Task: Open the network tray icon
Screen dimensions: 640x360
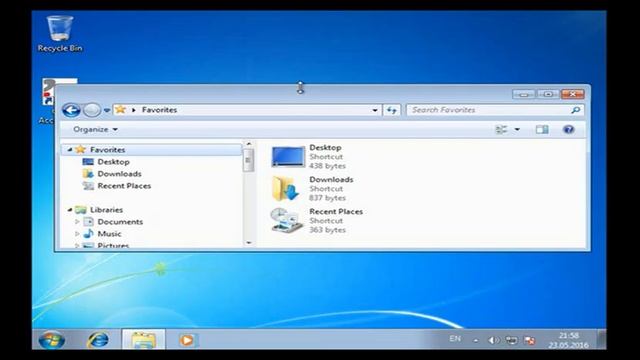Action: pyautogui.click(x=511, y=340)
